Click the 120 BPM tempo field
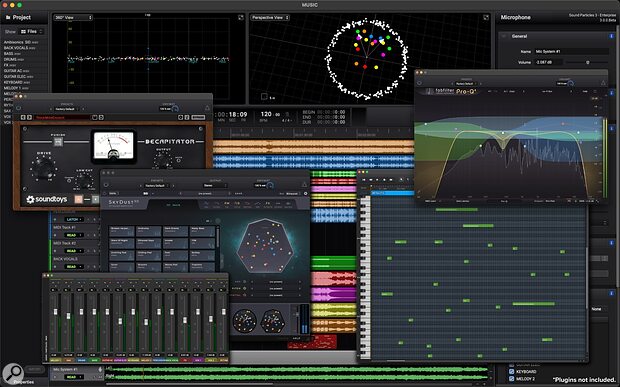This screenshot has width=620, height=387. pos(270,114)
